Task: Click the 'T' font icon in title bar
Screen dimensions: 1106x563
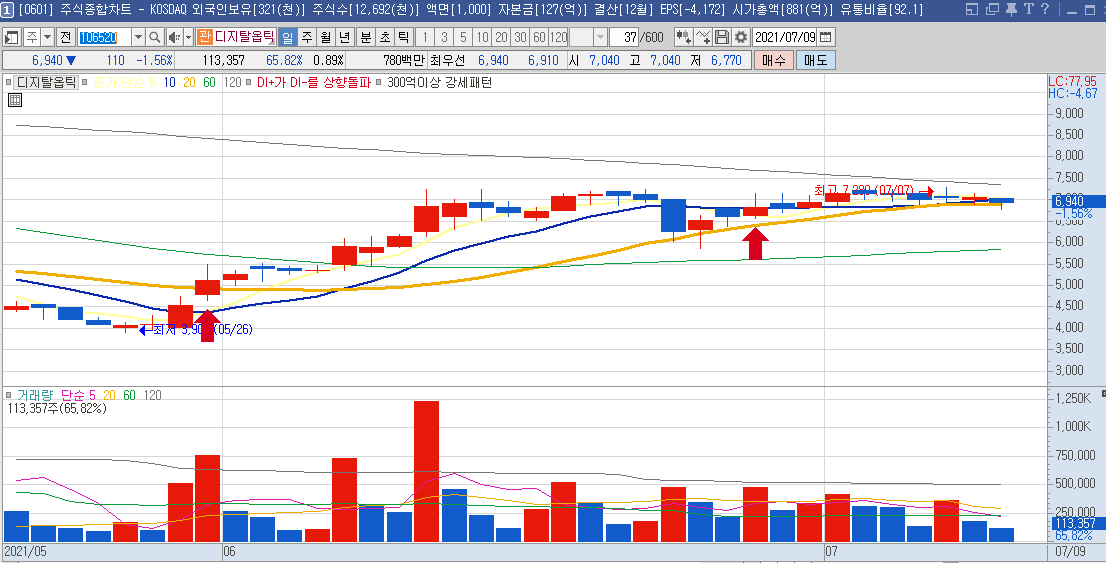Action: [1028, 9]
